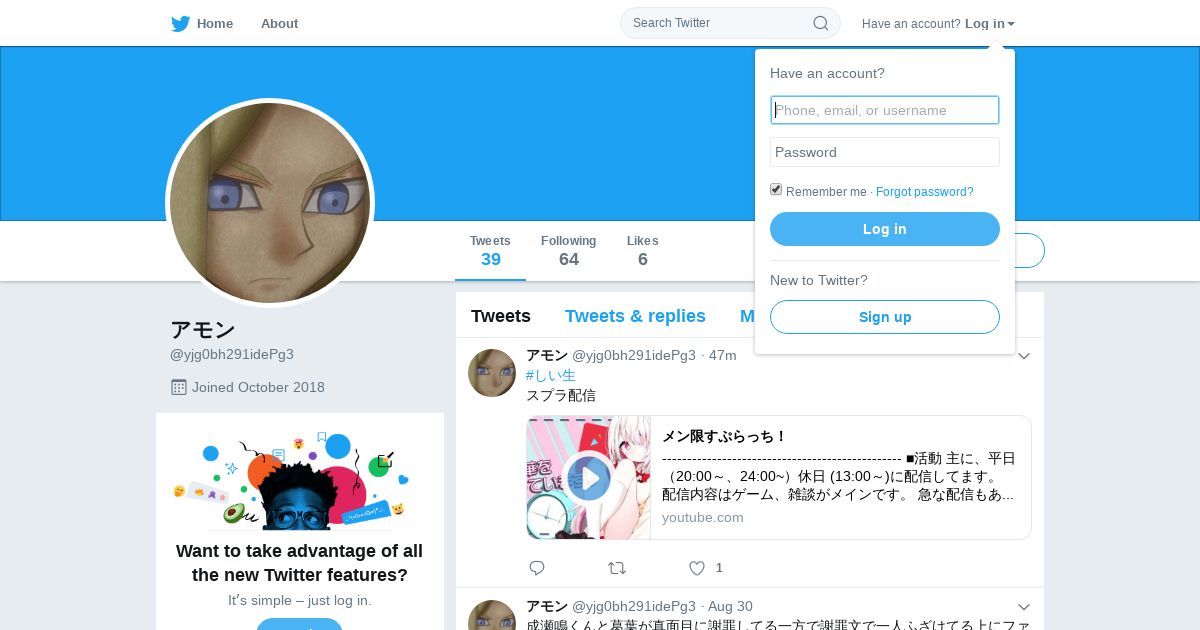Open the #しい生 hashtag link
The image size is (1200, 630).
[551, 376]
